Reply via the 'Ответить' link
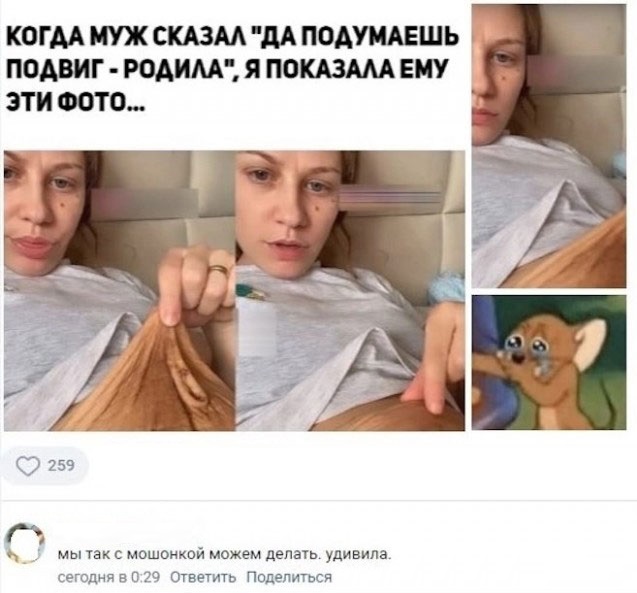This screenshot has width=637, height=593. point(202,577)
